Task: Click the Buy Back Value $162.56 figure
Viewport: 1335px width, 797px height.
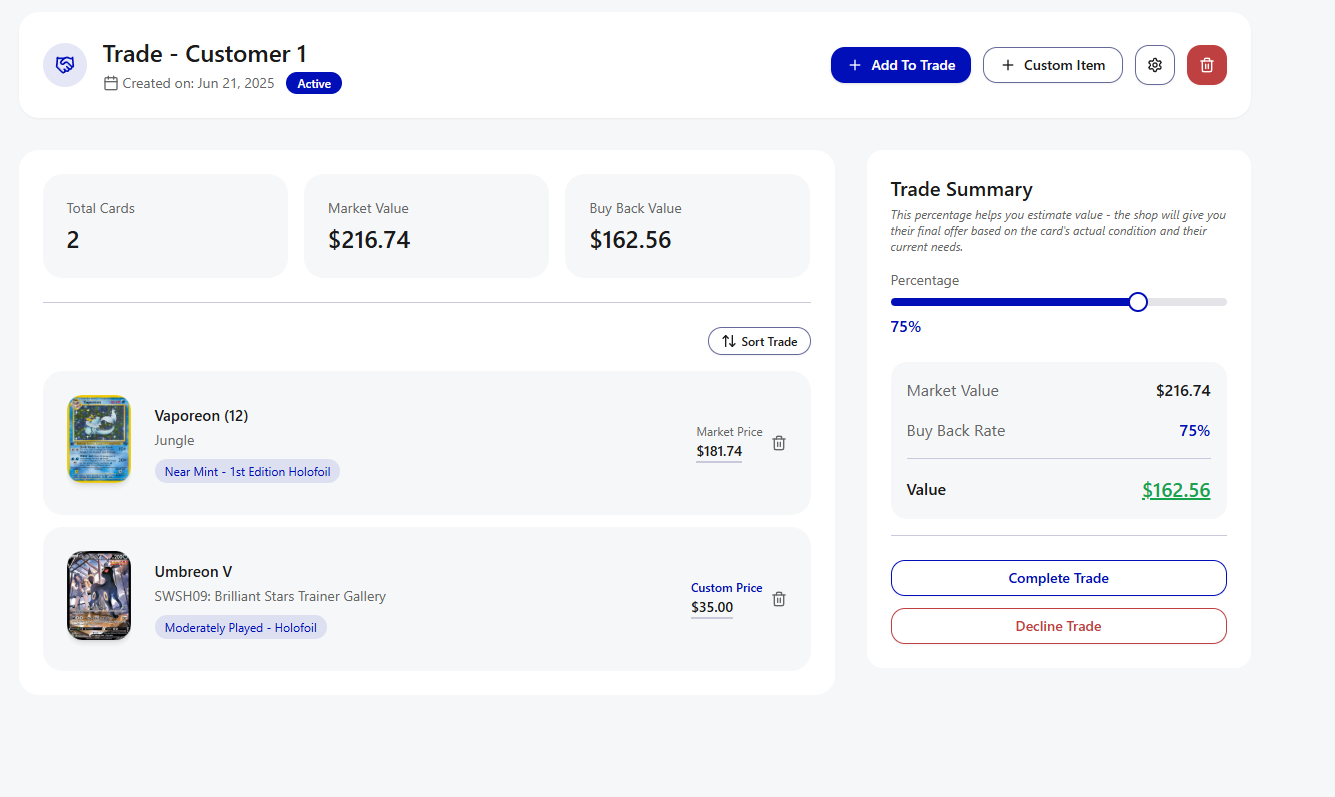Action: [x=630, y=240]
